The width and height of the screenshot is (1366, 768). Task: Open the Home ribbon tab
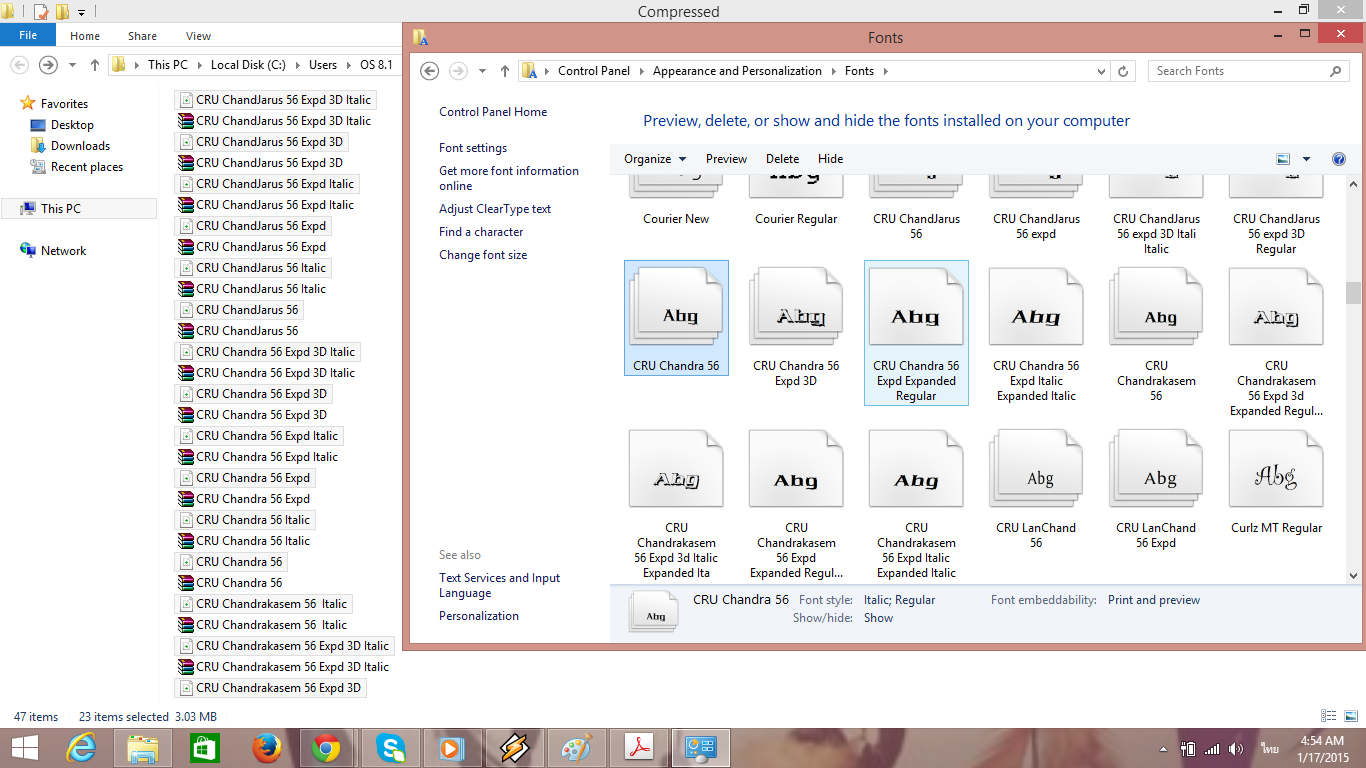tap(85, 36)
